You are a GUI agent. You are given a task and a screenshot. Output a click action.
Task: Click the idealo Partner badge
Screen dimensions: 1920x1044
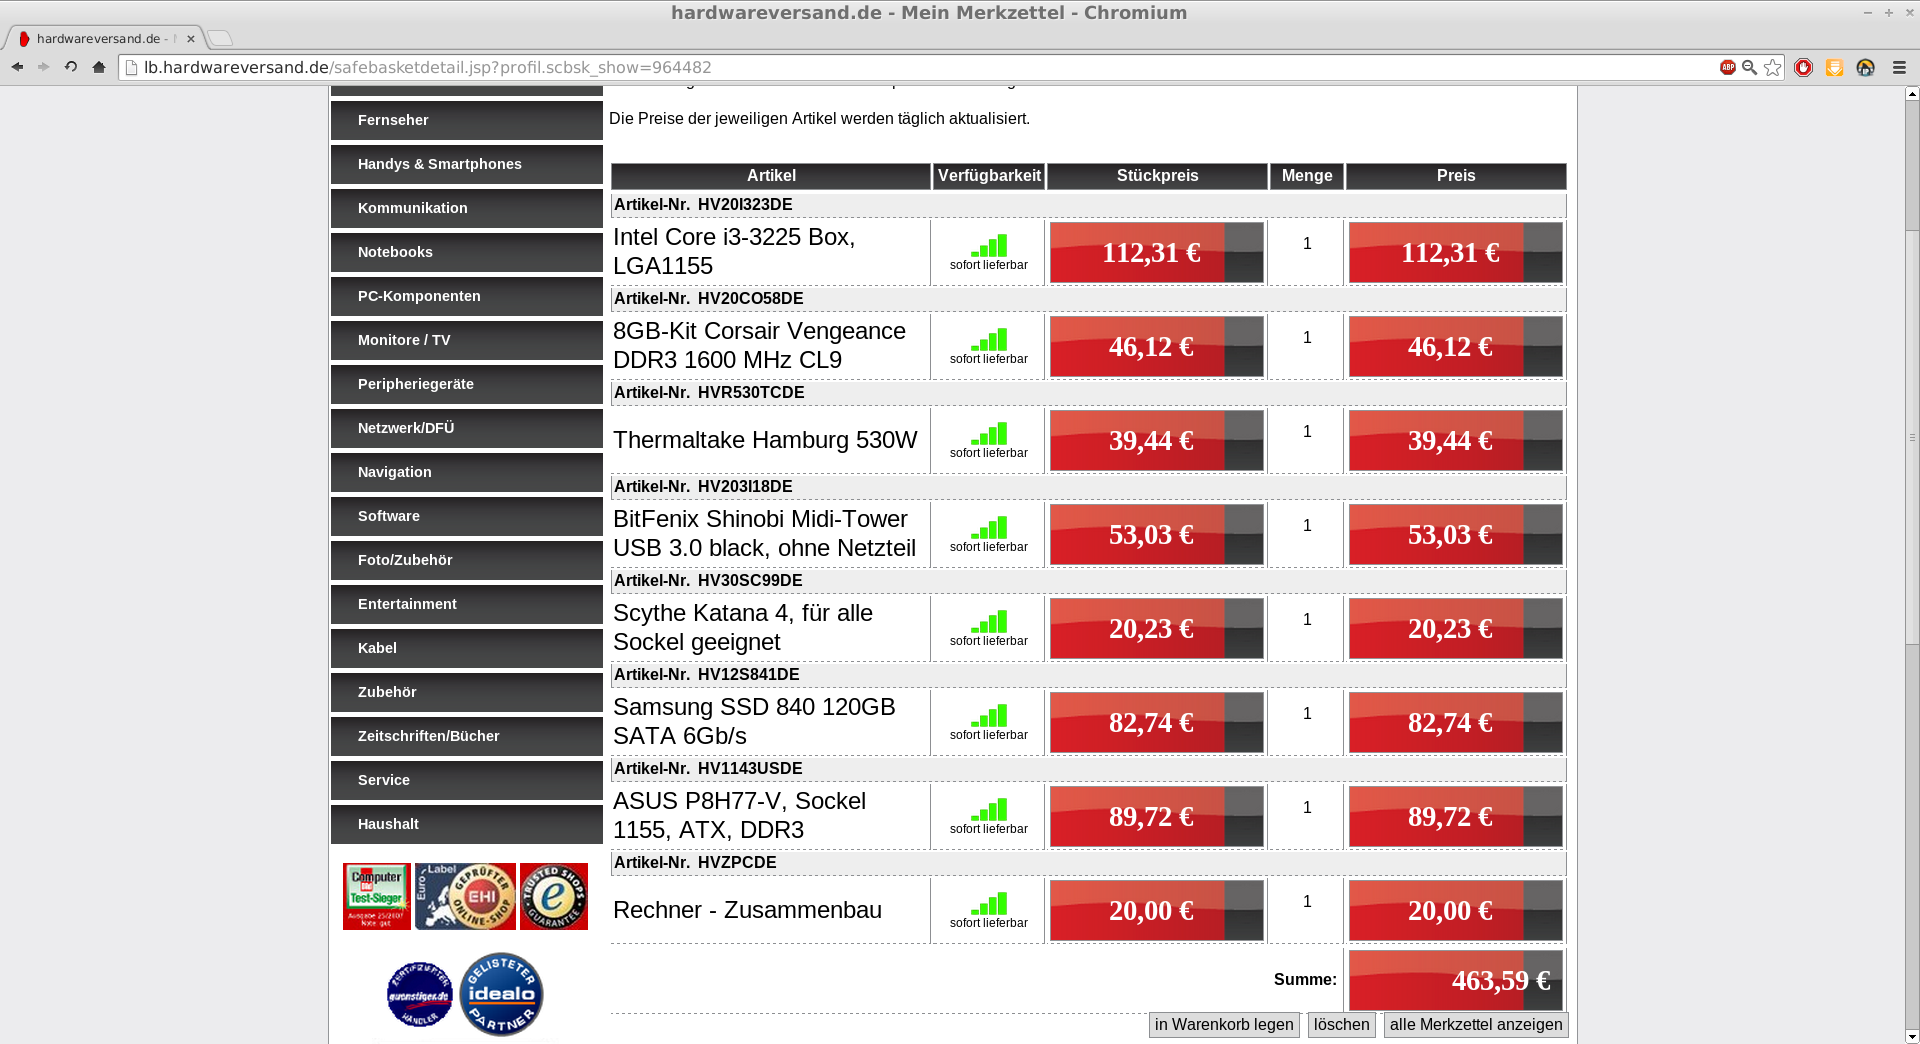point(501,994)
